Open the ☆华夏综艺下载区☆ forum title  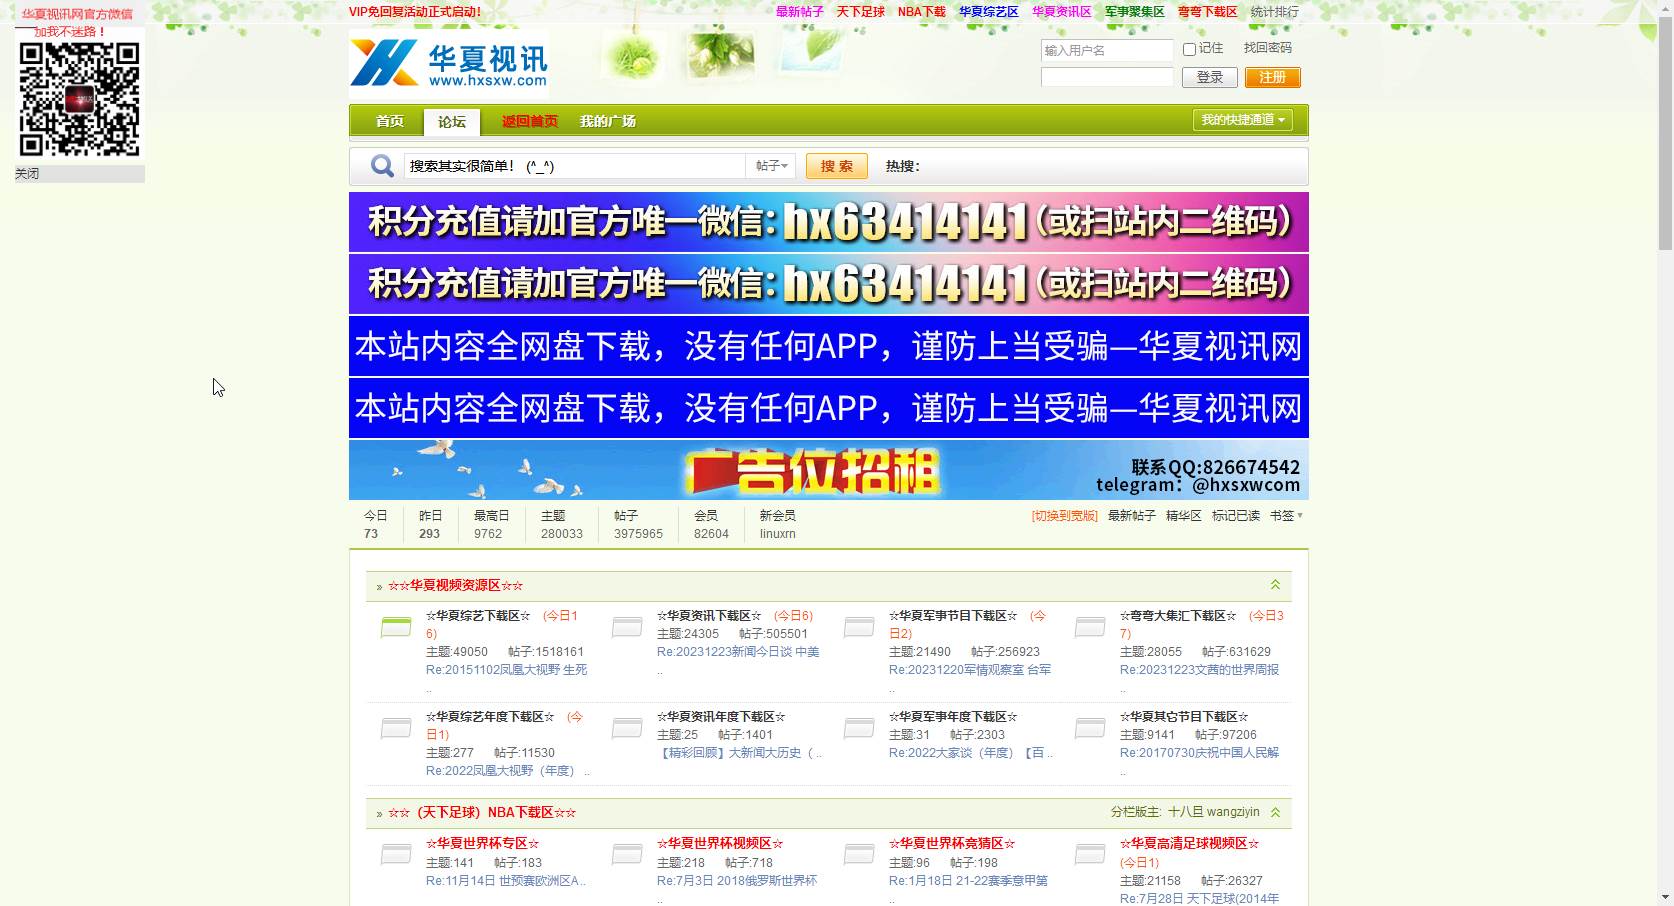coord(478,616)
